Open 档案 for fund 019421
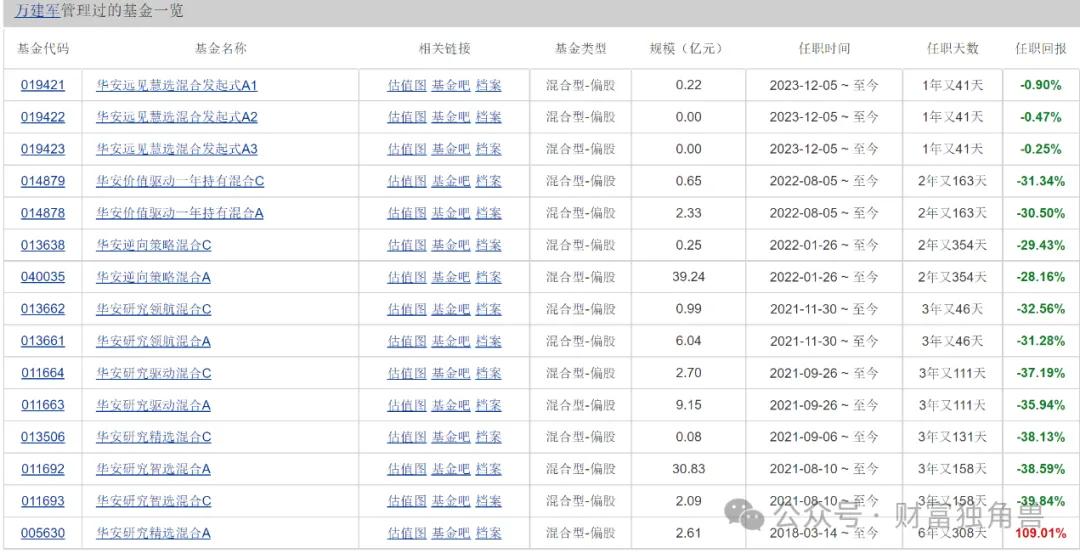 point(488,85)
